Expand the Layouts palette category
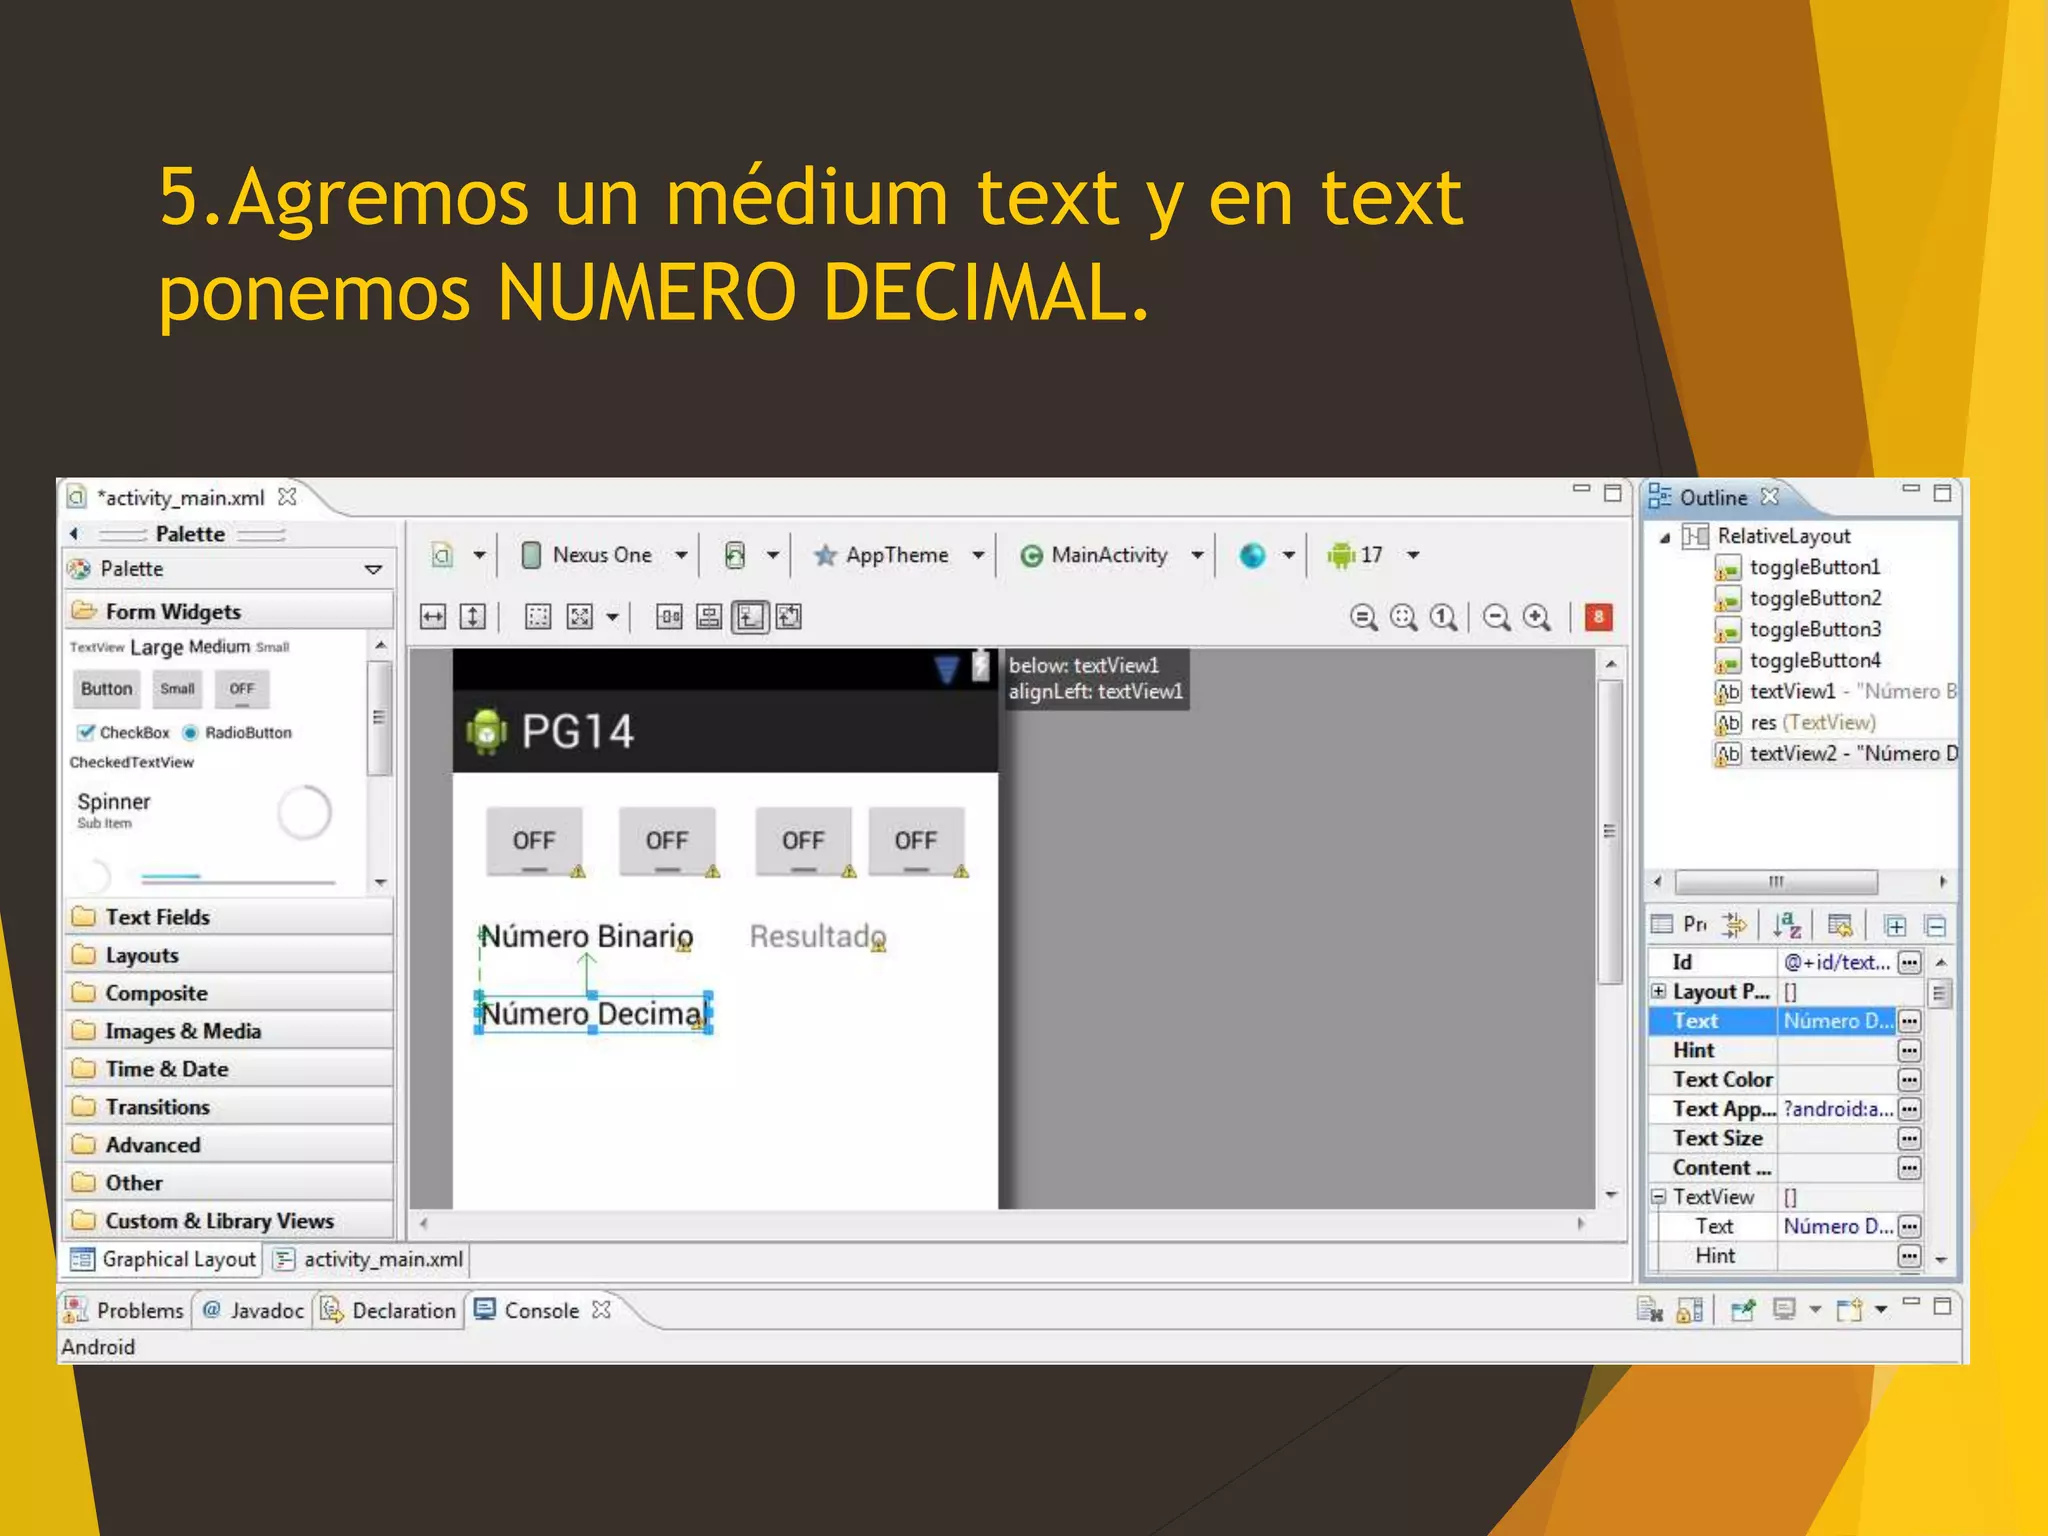 (x=230, y=955)
